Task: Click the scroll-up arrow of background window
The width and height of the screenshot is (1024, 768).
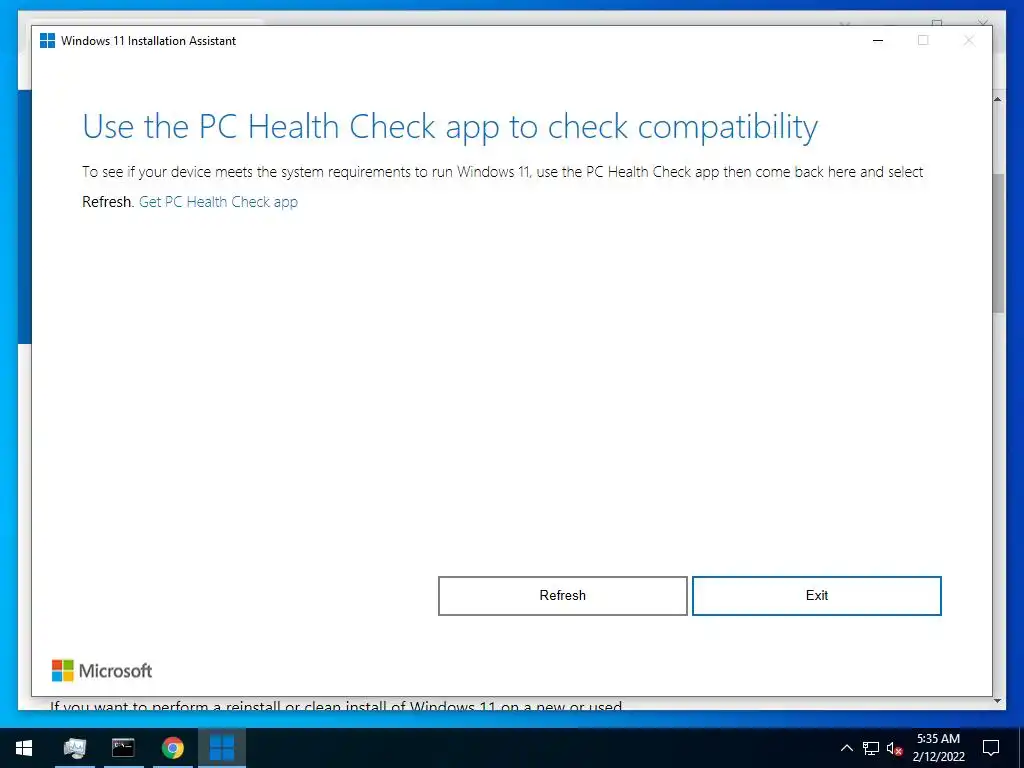Action: coord(998,99)
